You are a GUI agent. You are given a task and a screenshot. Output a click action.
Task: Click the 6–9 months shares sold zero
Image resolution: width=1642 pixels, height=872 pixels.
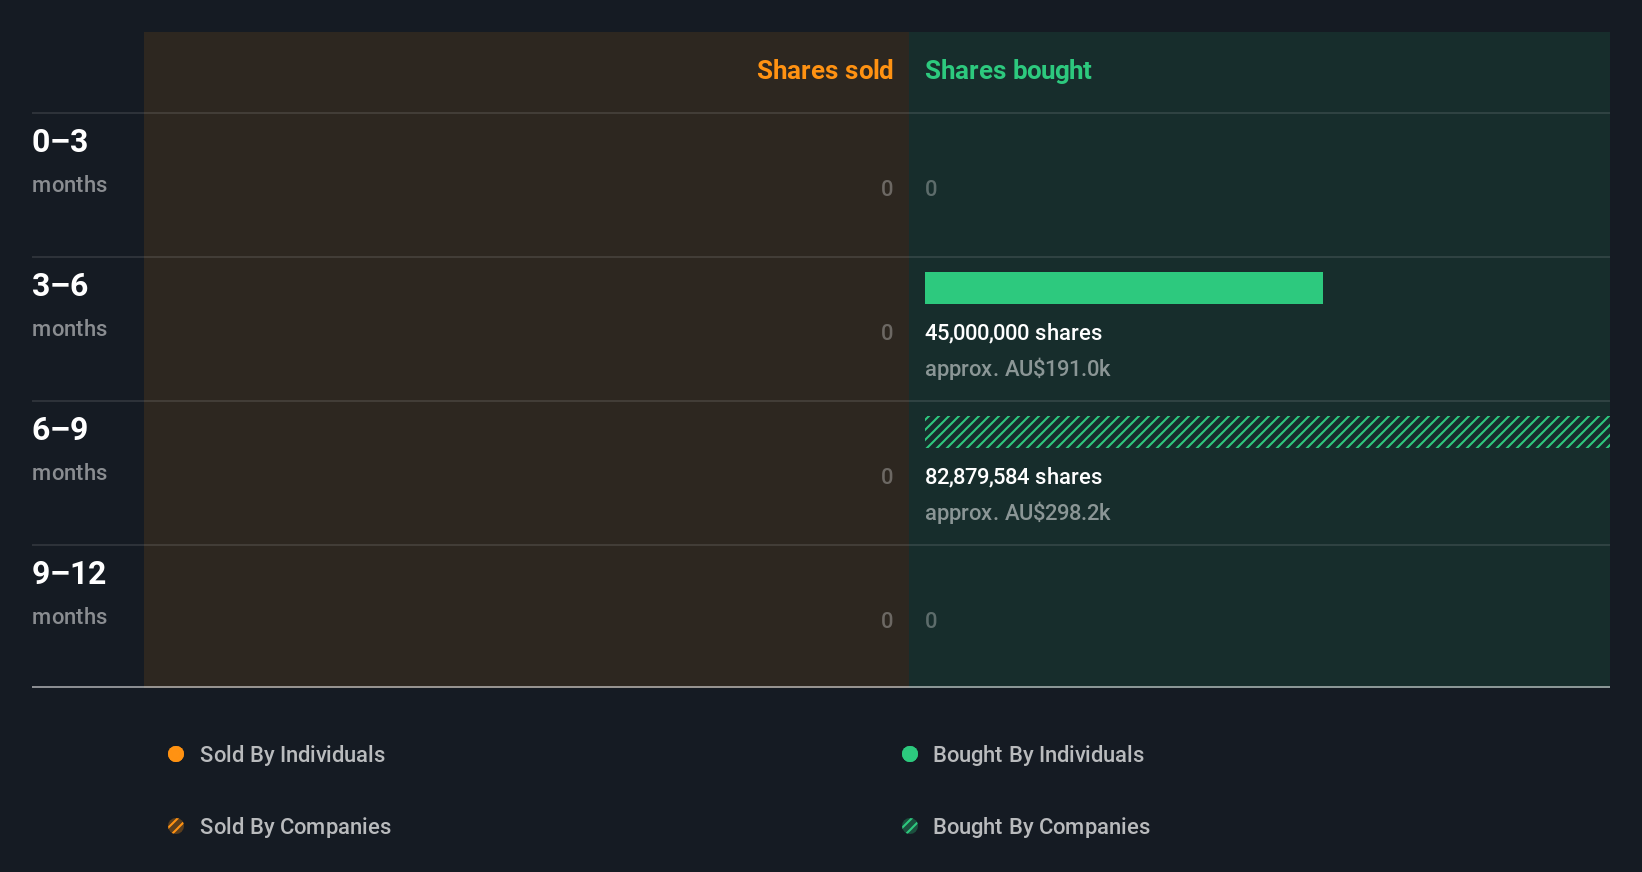[x=887, y=476]
